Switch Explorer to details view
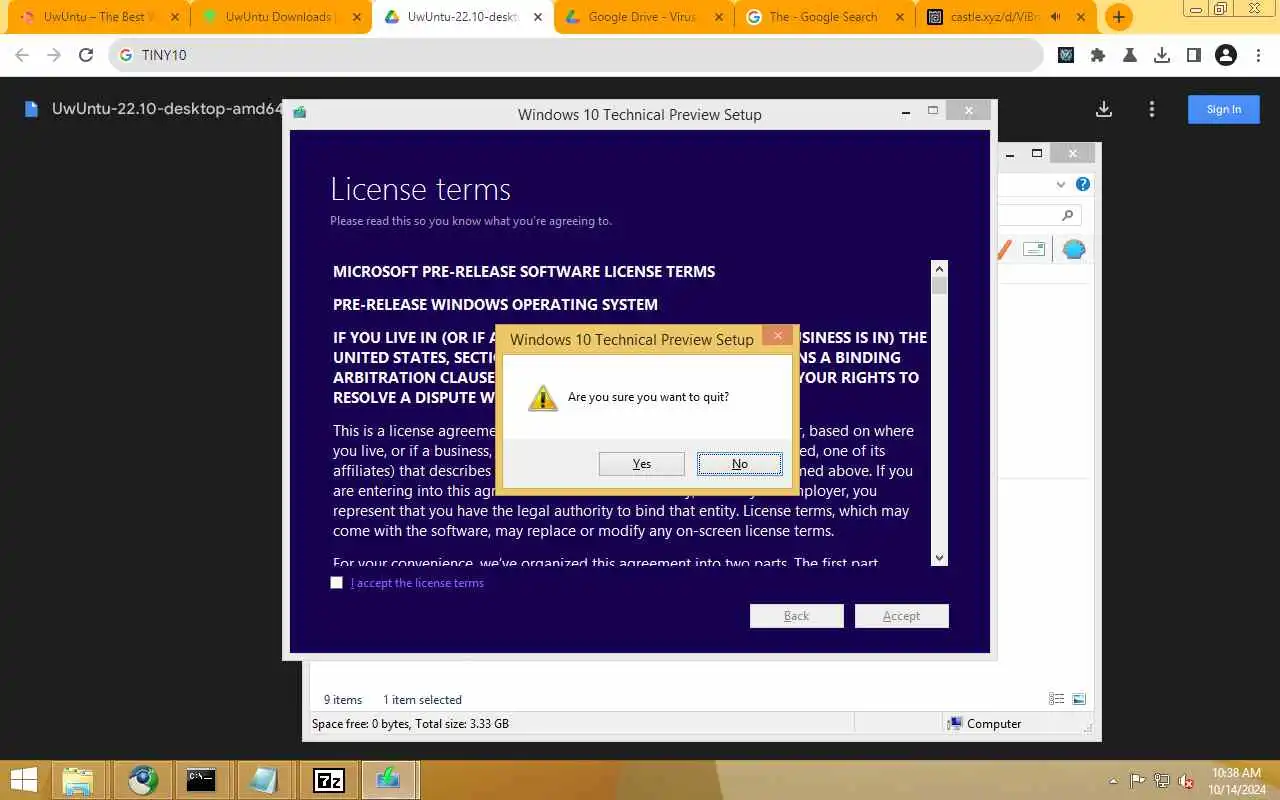The height and width of the screenshot is (800, 1280). coord(1056,699)
